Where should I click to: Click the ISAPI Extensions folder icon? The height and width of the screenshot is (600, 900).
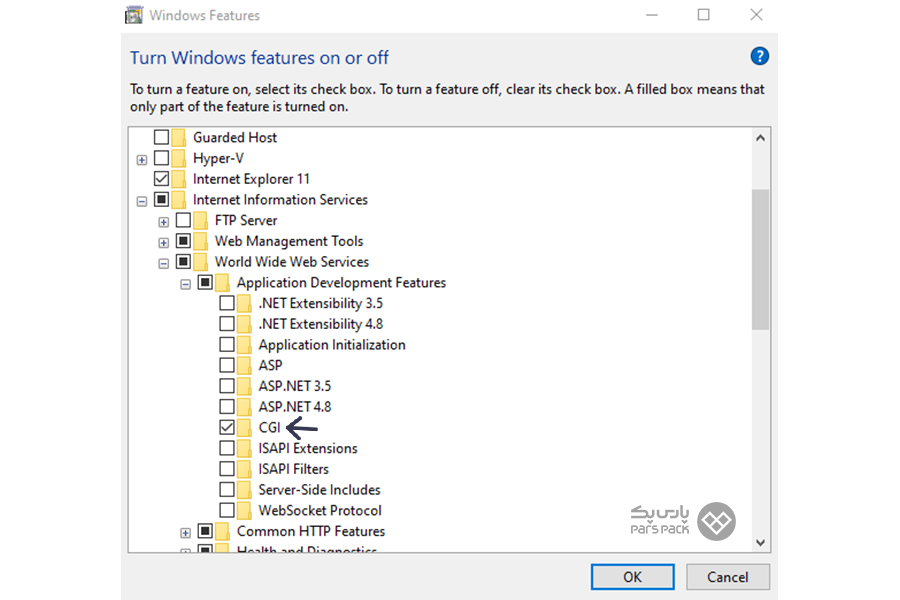[x=244, y=448]
